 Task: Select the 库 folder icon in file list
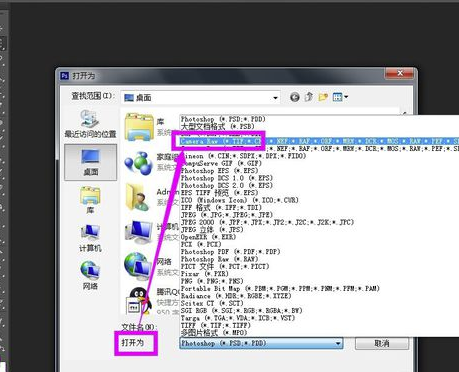click(139, 127)
